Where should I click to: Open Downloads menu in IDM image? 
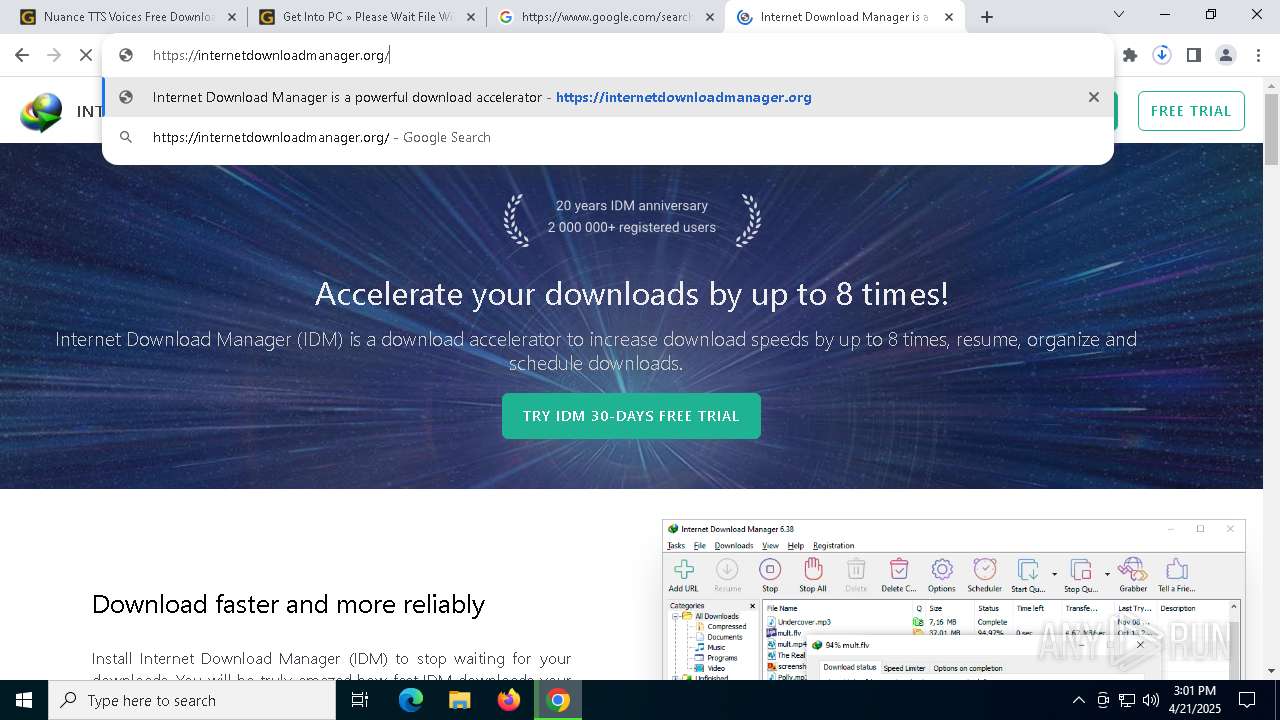tap(734, 545)
